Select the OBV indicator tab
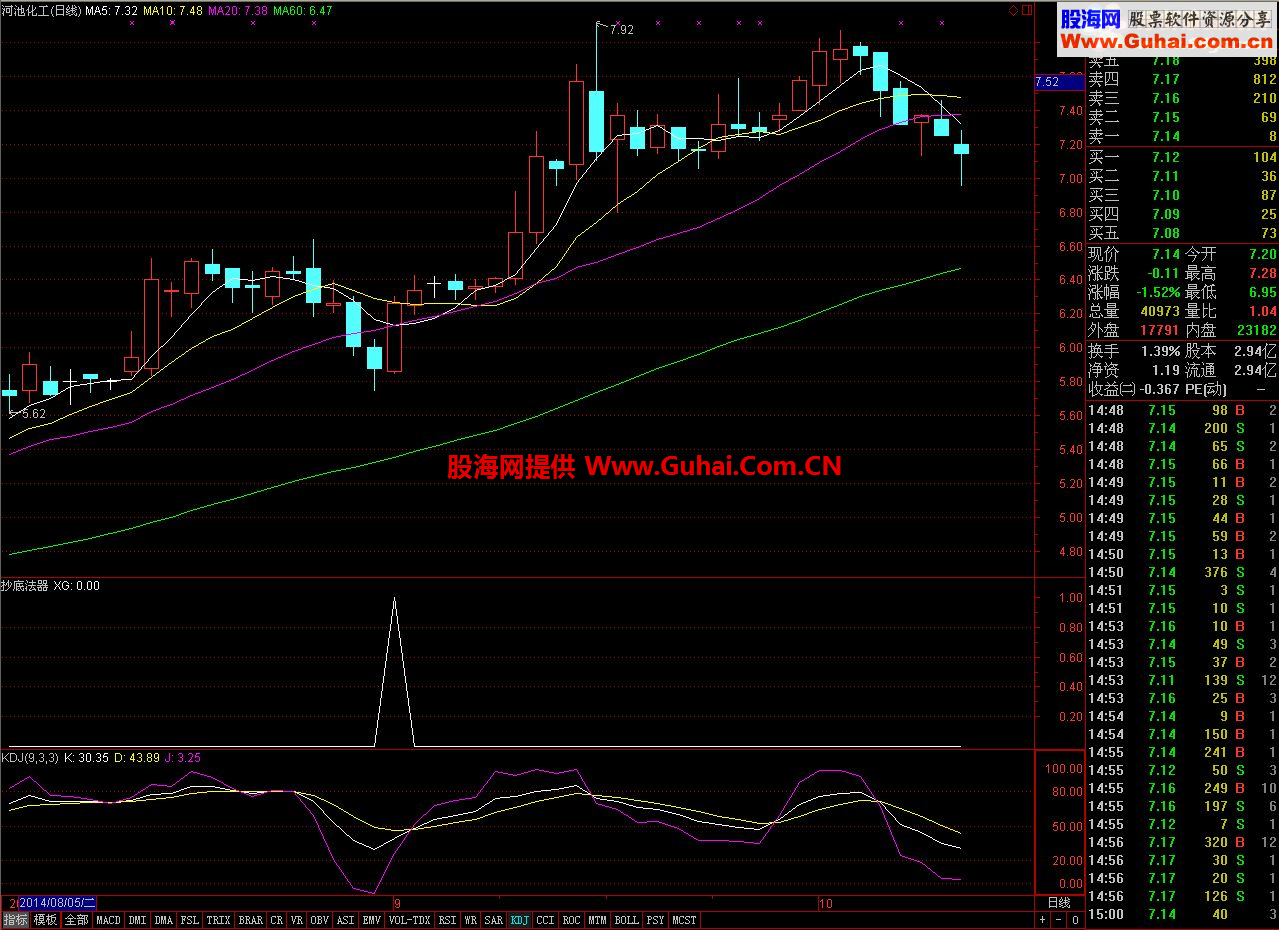Viewport: 1279px width, 930px height. coord(319,919)
